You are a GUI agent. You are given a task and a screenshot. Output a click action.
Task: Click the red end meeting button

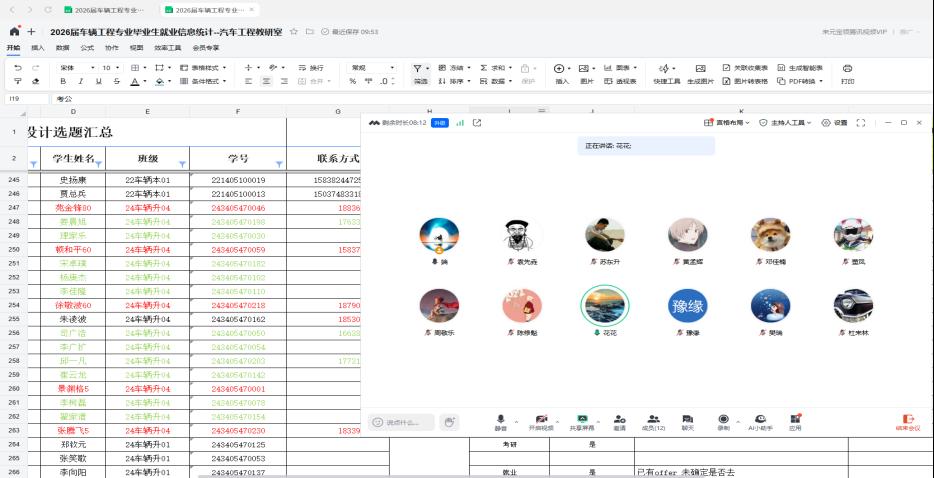pyautogui.click(x=909, y=421)
